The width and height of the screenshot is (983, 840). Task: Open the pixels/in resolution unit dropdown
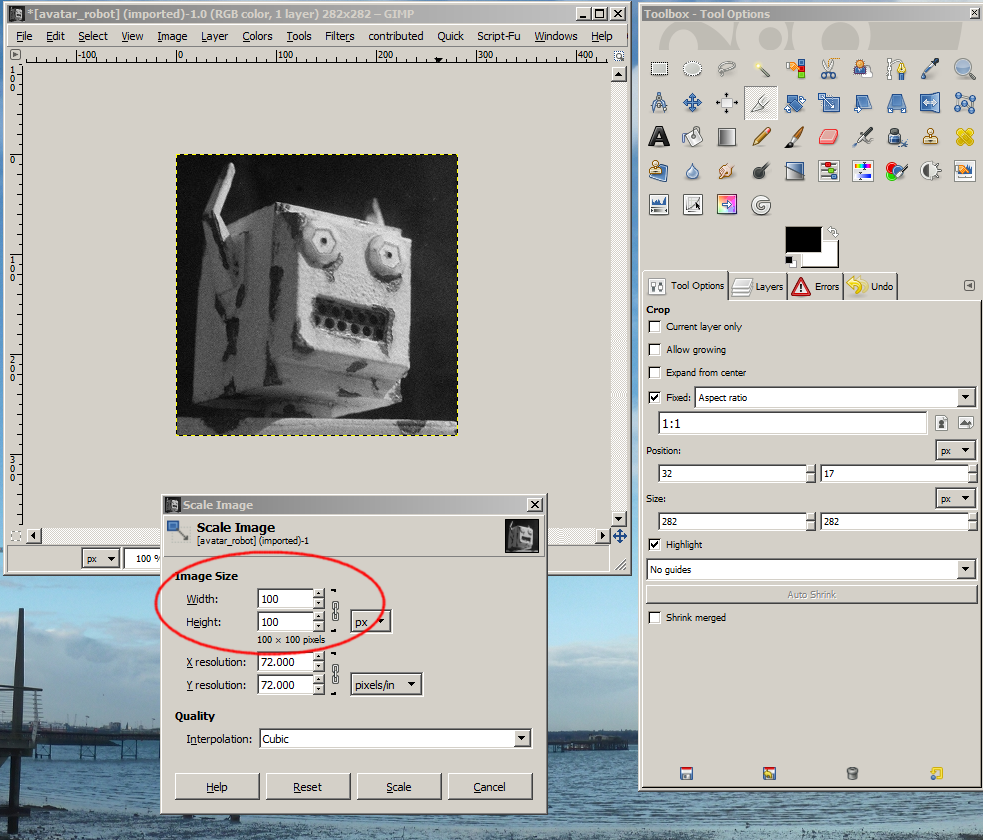(387, 685)
